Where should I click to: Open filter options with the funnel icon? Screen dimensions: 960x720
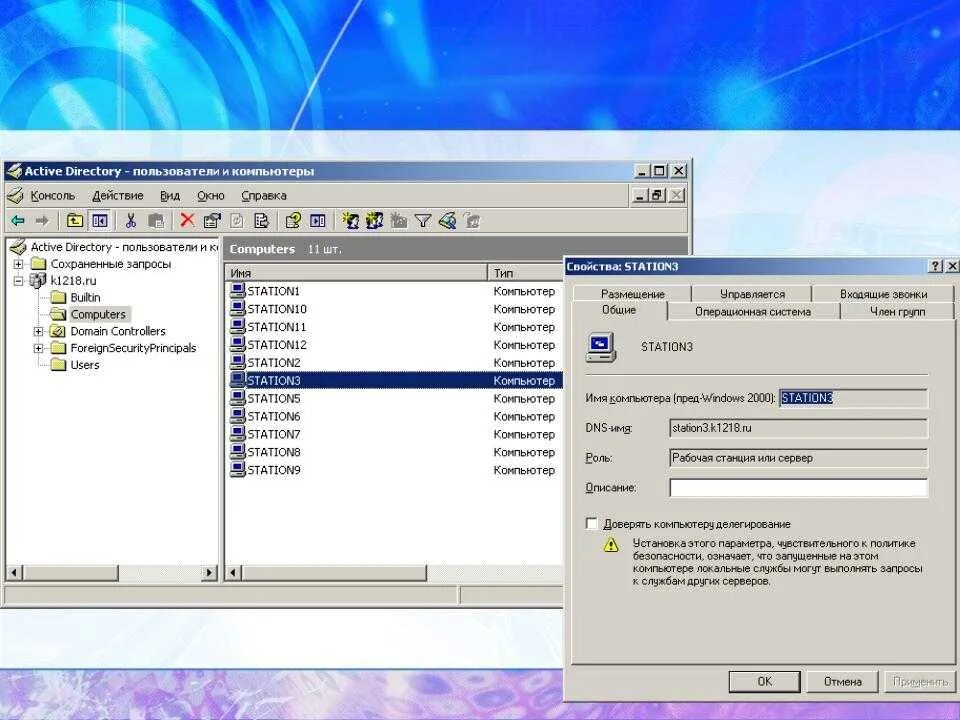[x=423, y=221]
